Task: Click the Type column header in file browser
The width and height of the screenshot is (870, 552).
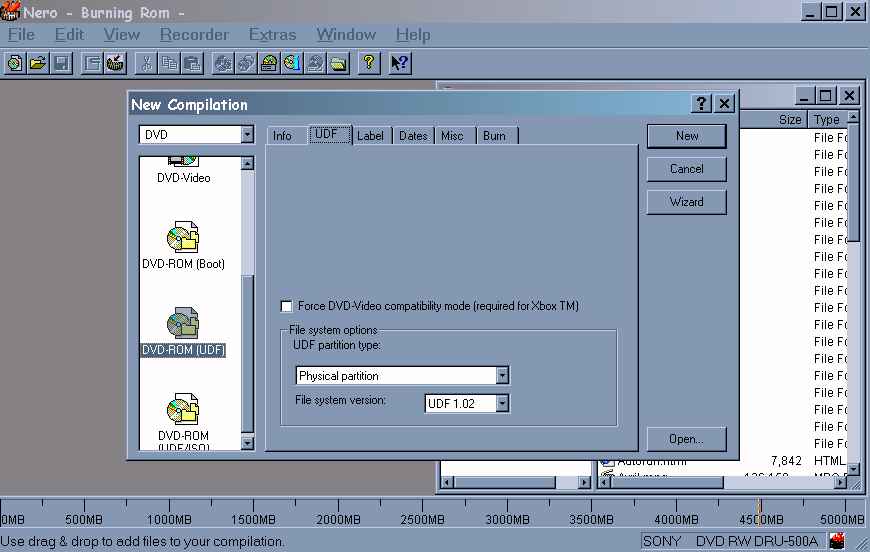Action: pyautogui.click(x=827, y=119)
